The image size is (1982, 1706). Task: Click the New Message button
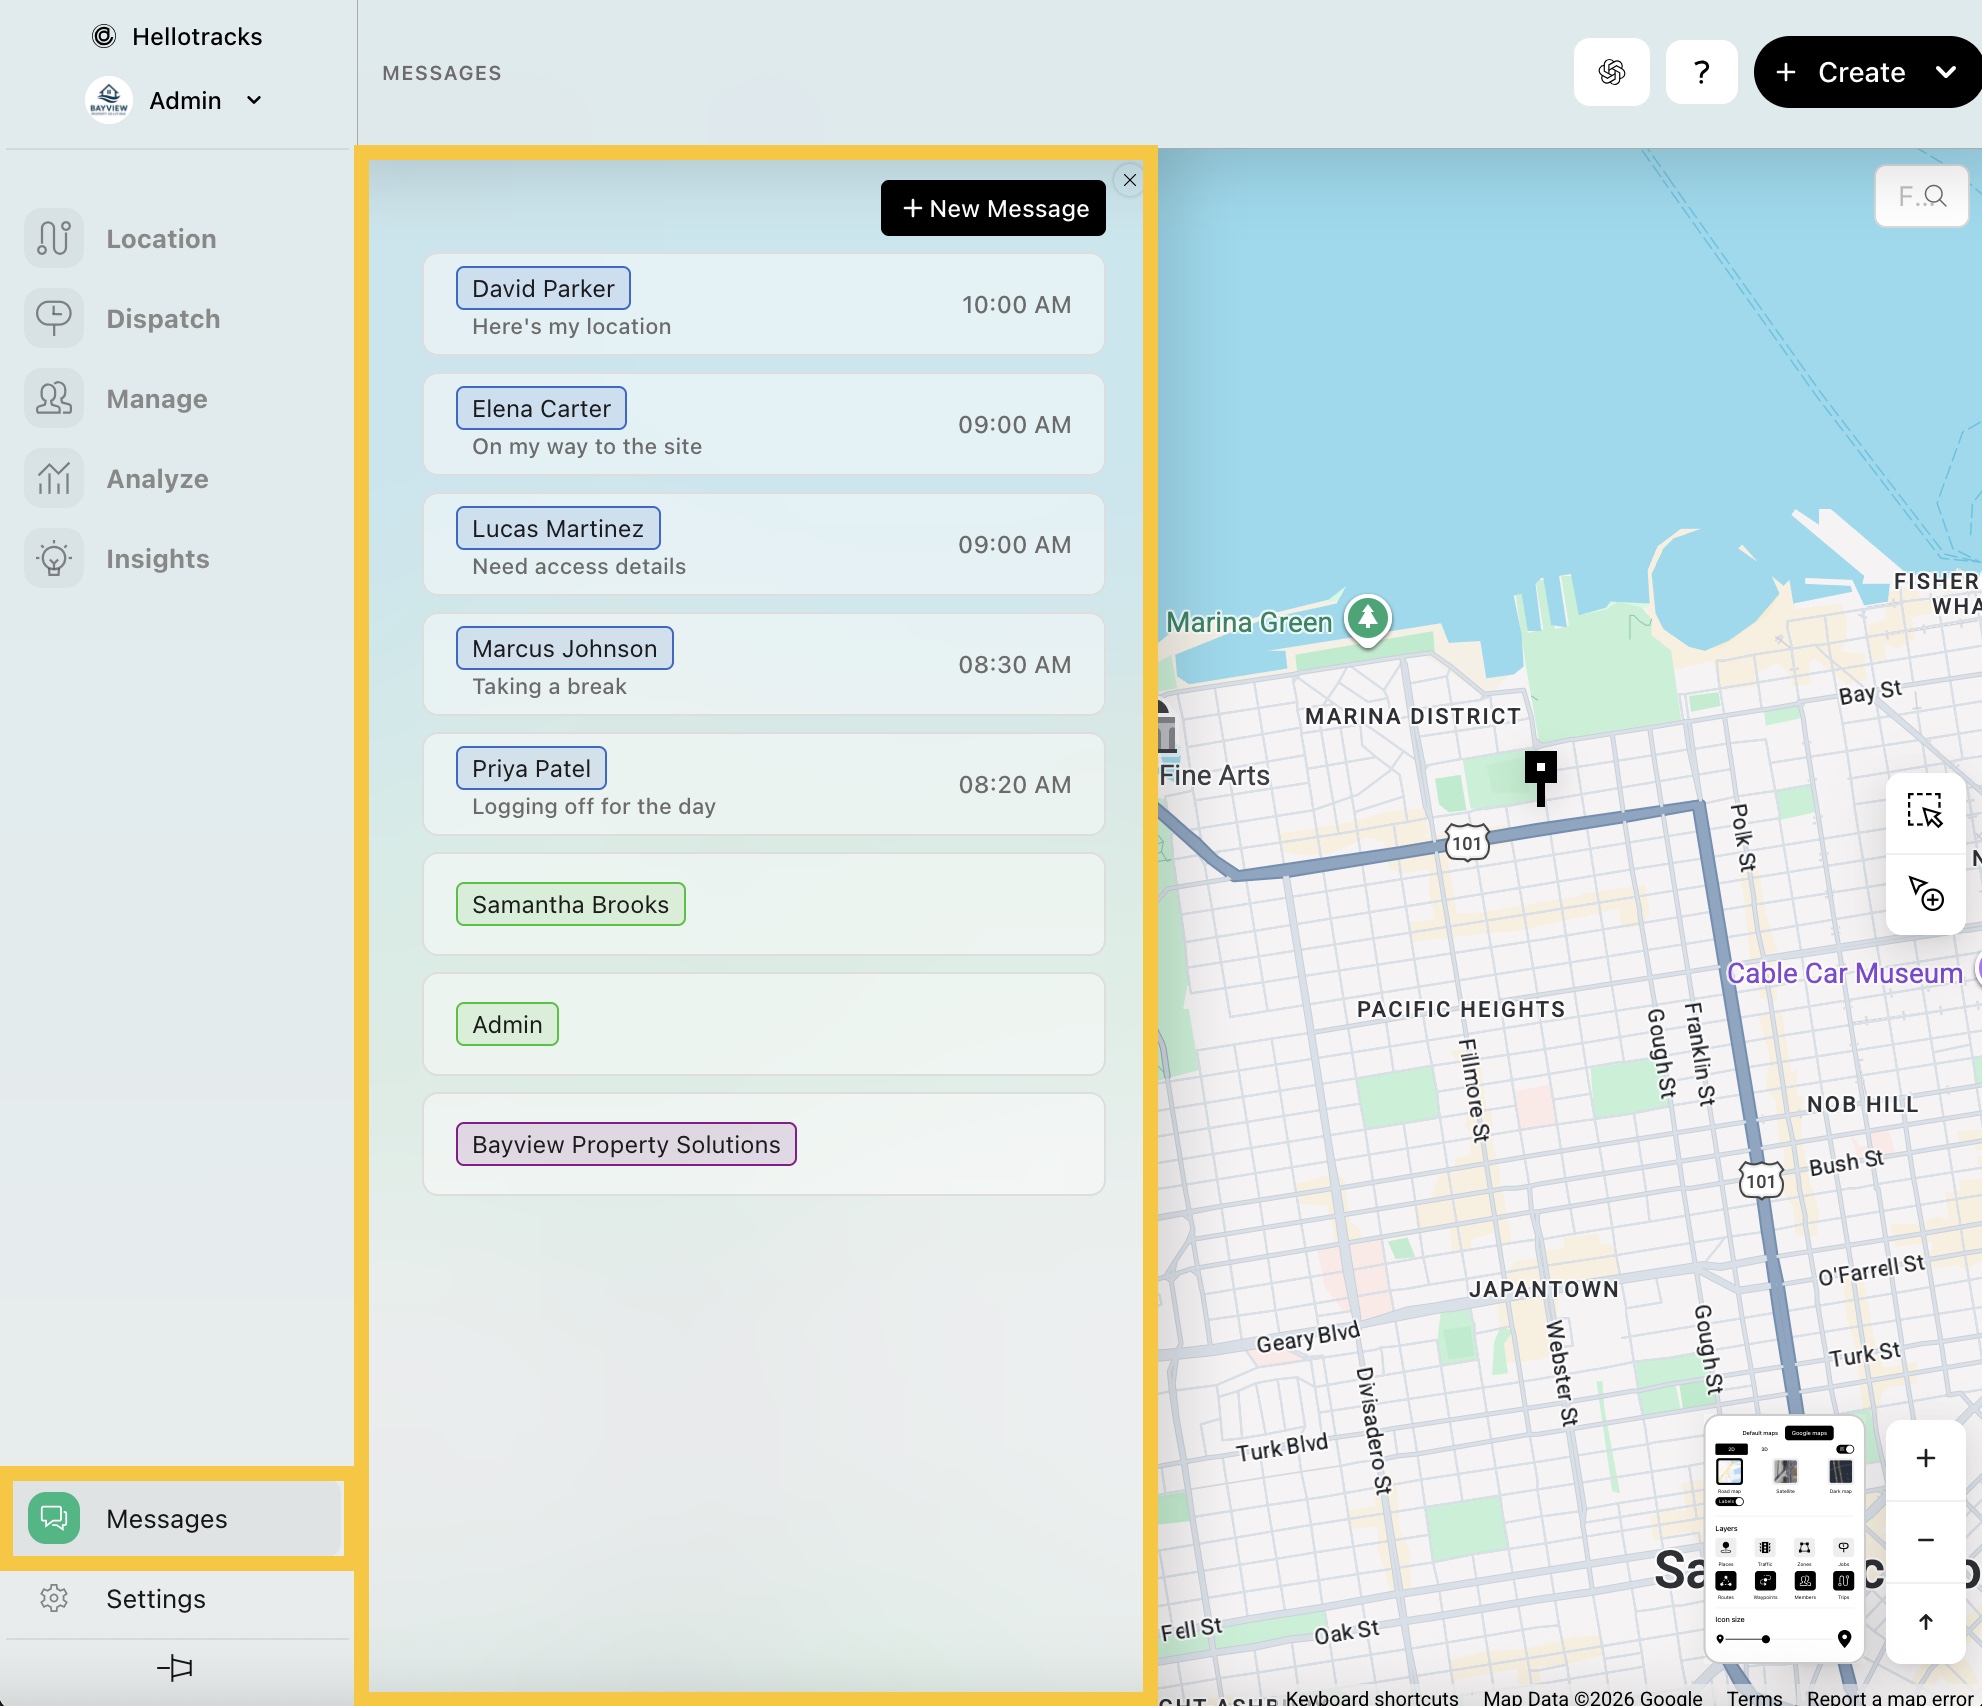tap(993, 208)
